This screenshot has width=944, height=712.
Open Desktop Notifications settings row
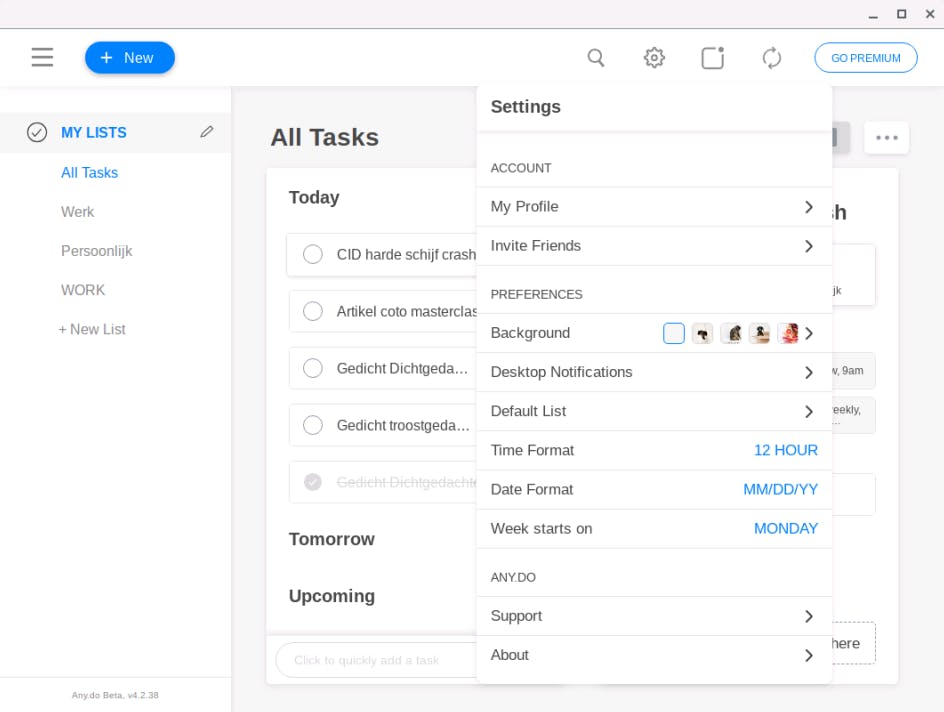pos(654,372)
